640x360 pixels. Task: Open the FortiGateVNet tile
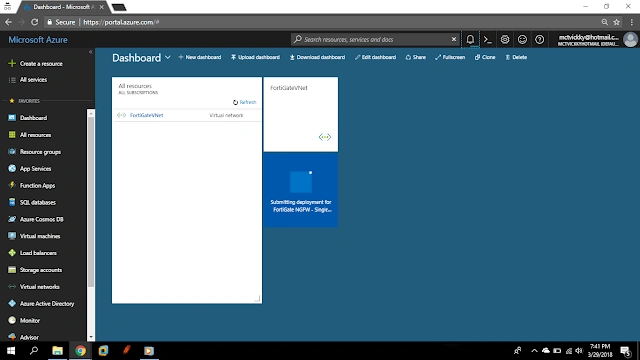click(x=301, y=114)
